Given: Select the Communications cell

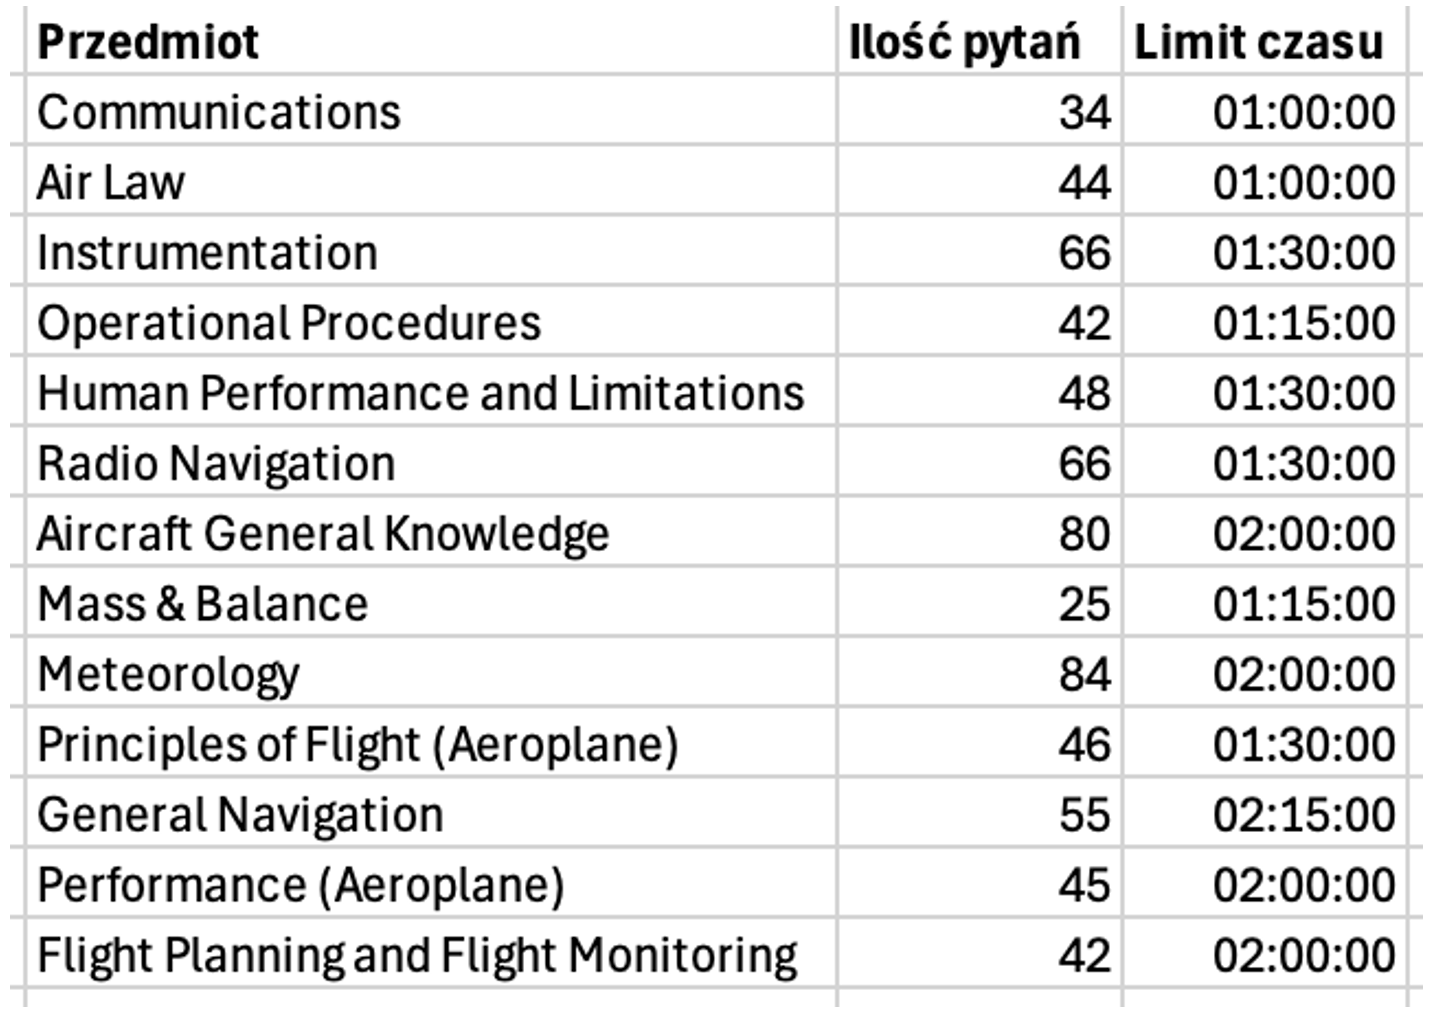Looking at the screenshot, I should point(431,110).
